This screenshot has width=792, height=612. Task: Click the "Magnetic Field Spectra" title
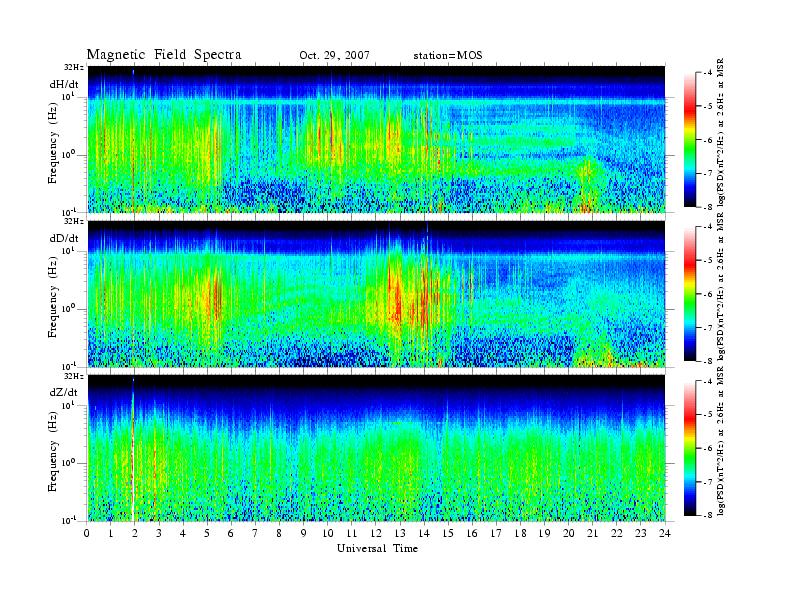[x=164, y=55]
